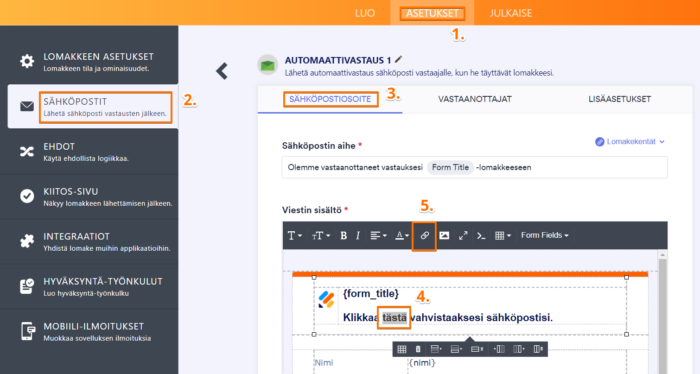Screen dimensions: 700x374
Task: Toggle italic formatting in the message editor
Action: coord(358,236)
